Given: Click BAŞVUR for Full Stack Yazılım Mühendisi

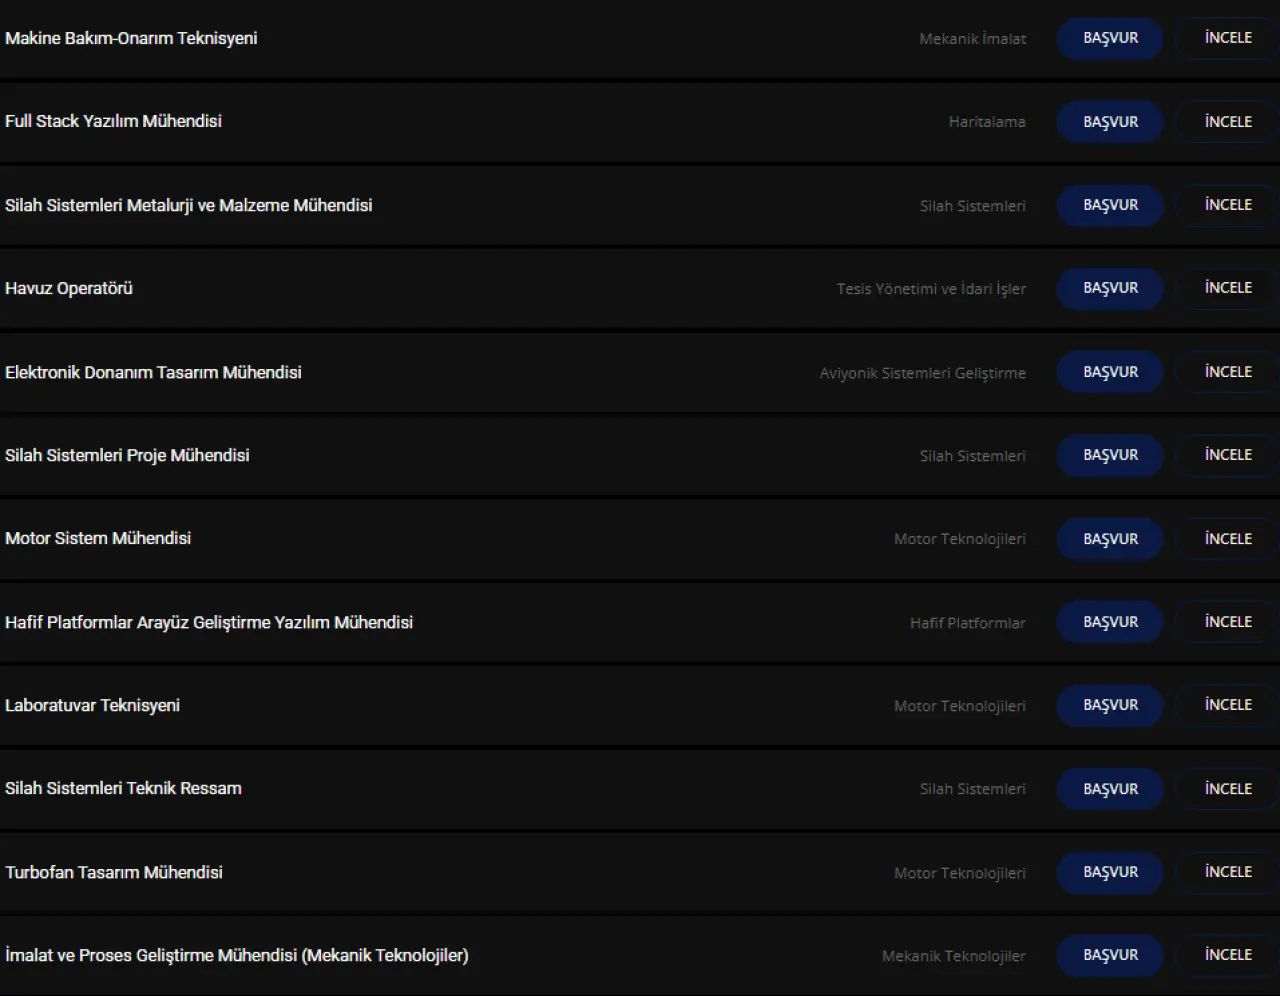Looking at the screenshot, I should point(1110,122).
